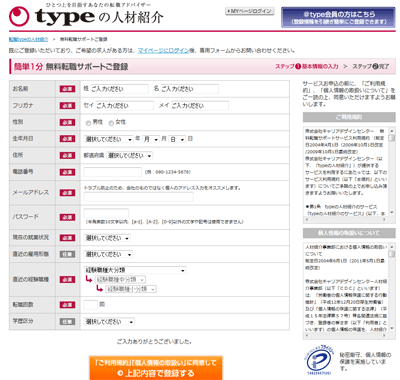
Task: Click the 生年月日 row label
Action: (23, 139)
